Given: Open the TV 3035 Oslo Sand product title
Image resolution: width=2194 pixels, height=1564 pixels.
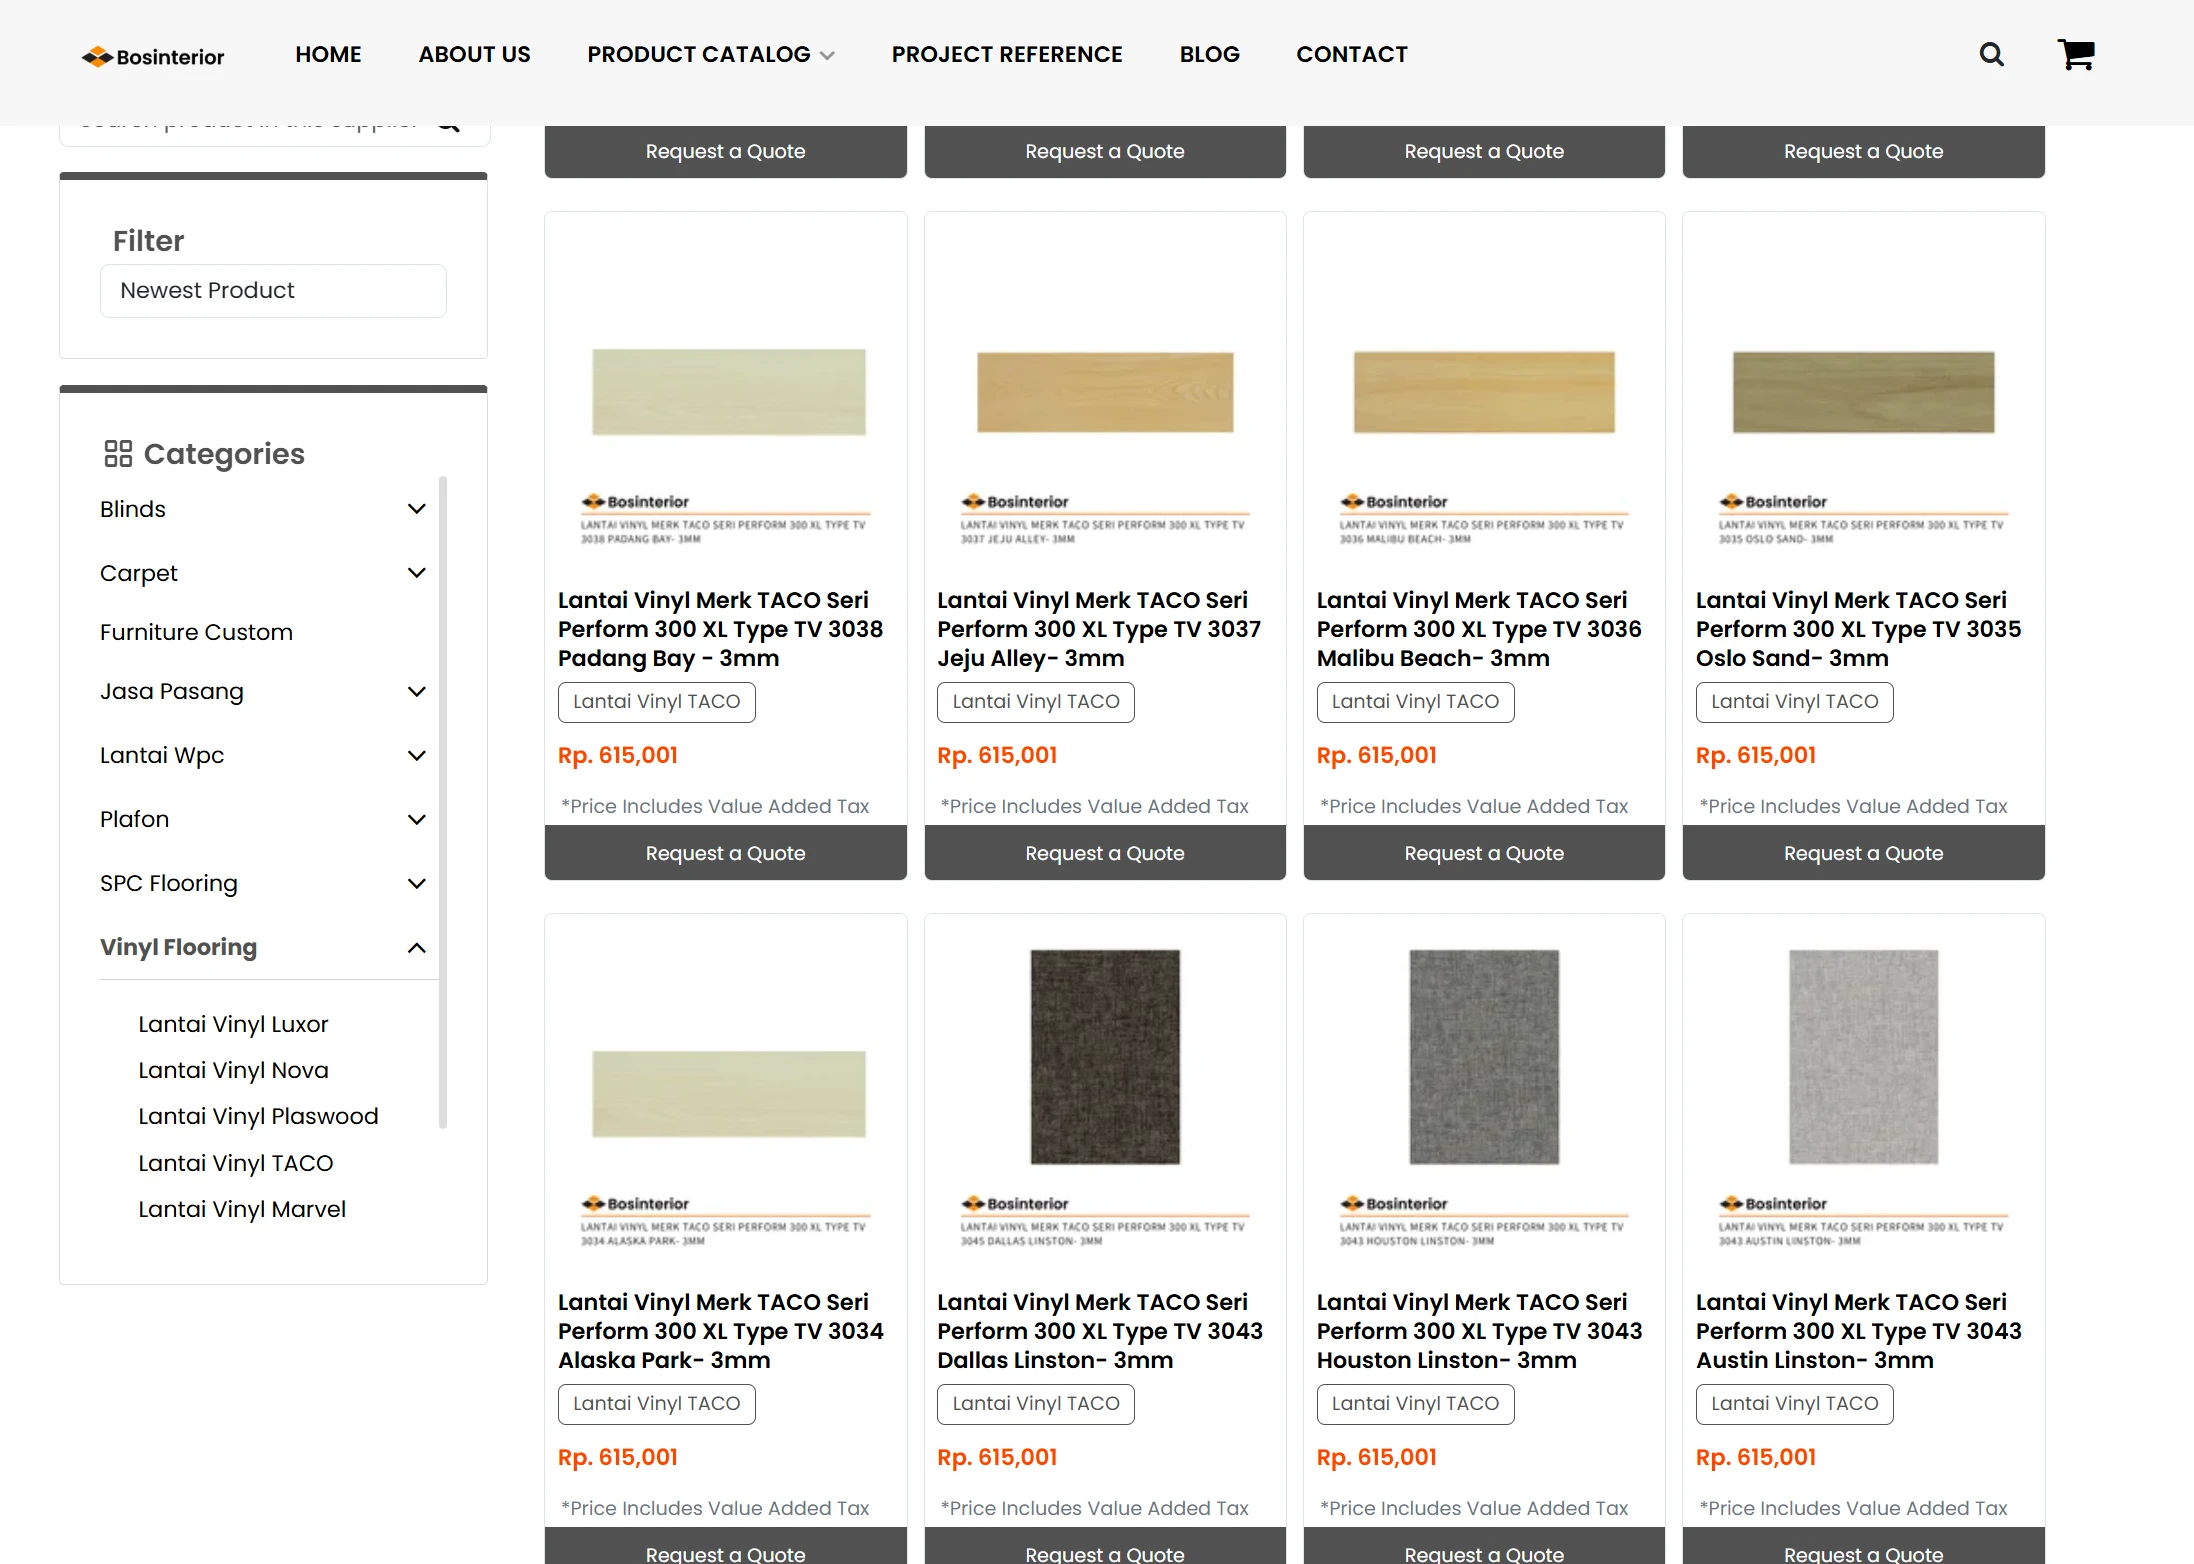Looking at the screenshot, I should tap(1858, 629).
